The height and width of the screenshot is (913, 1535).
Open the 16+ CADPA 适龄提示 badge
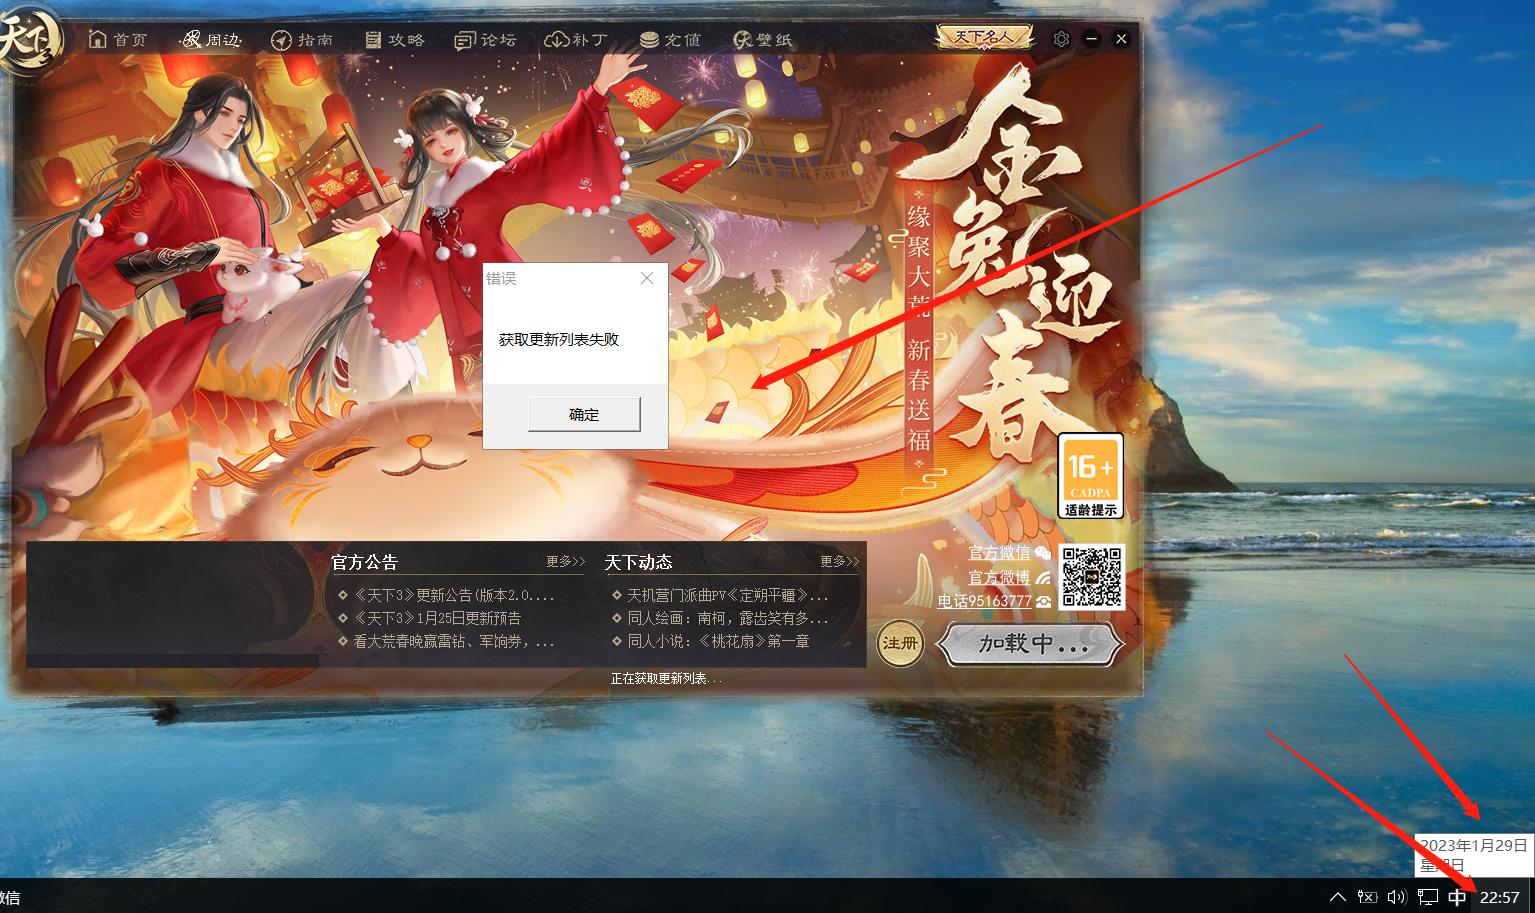tap(1091, 476)
